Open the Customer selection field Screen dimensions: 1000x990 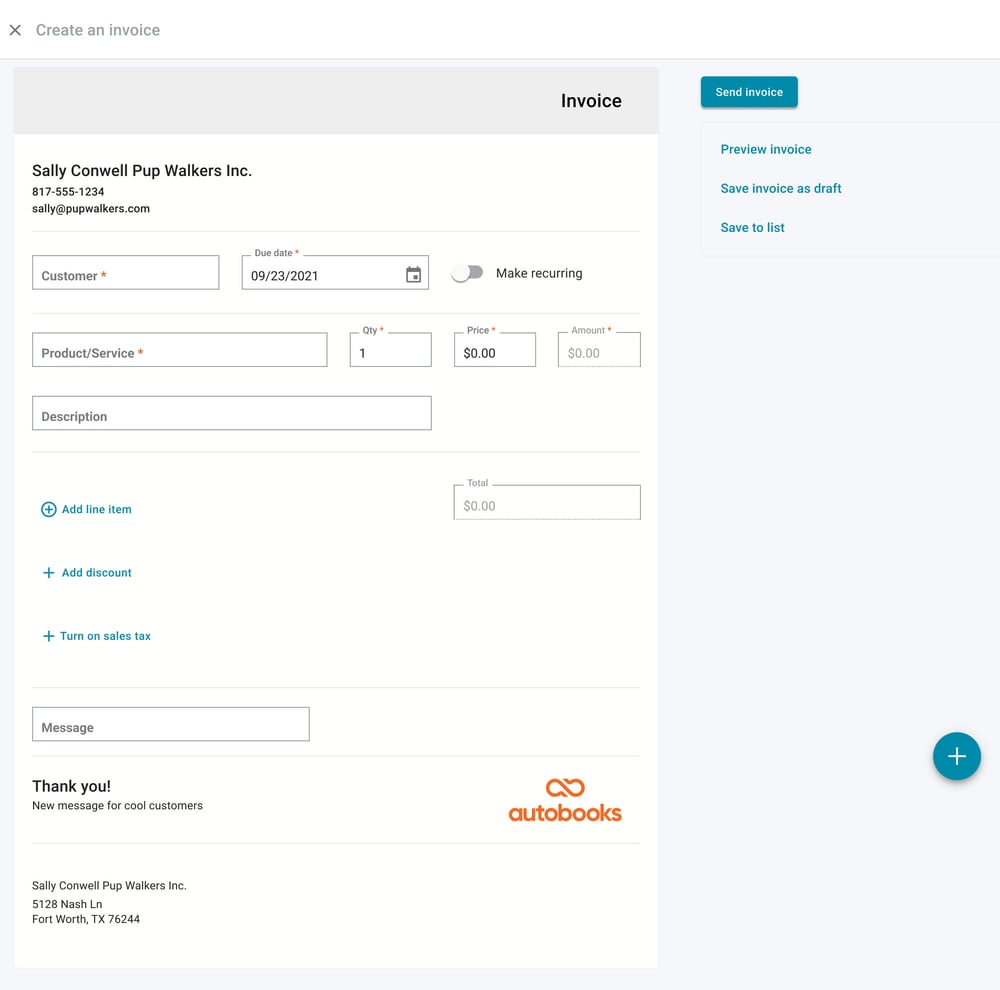125,271
